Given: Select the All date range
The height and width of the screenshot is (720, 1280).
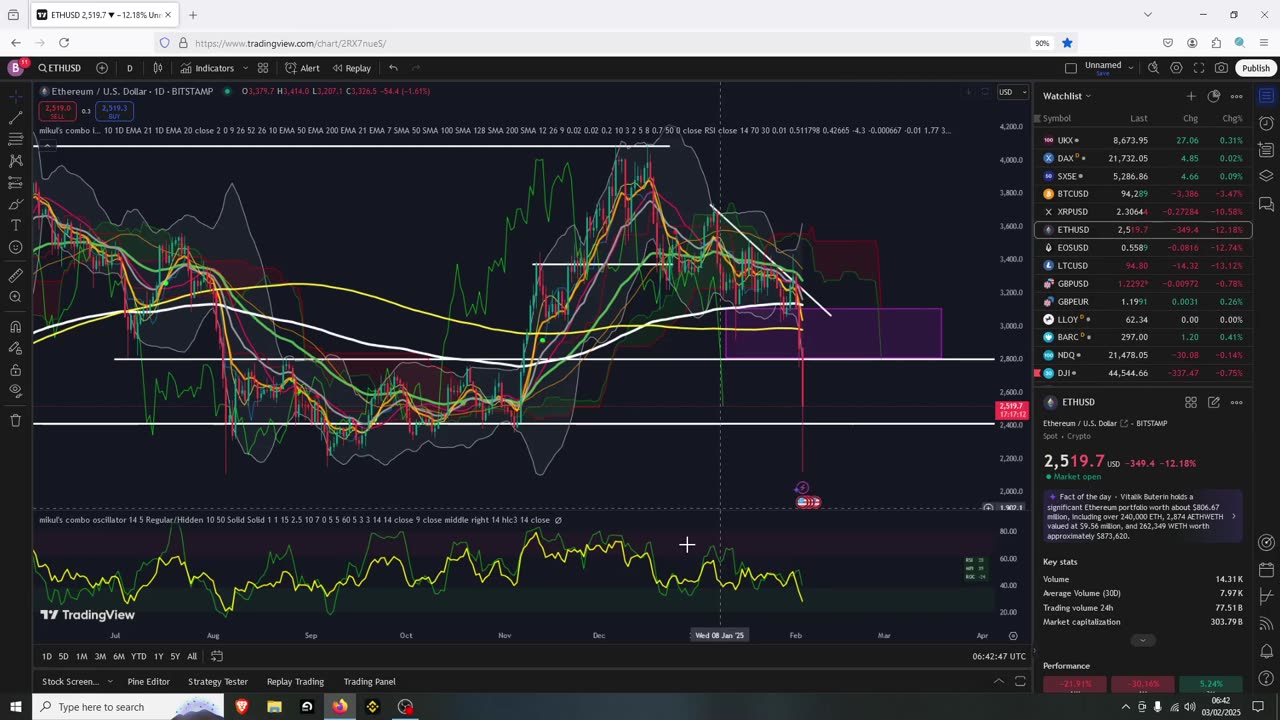Looking at the screenshot, I should 192,656.
